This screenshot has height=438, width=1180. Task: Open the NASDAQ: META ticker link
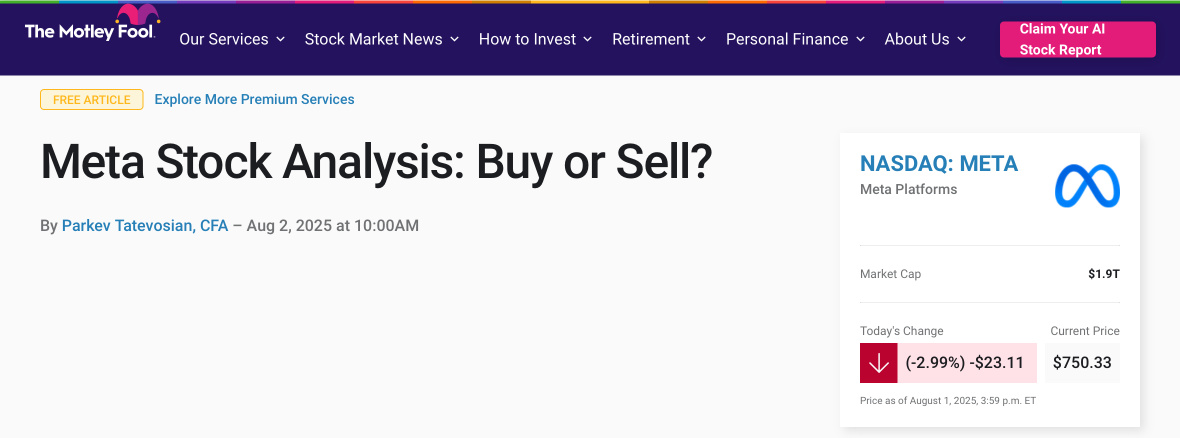(939, 163)
